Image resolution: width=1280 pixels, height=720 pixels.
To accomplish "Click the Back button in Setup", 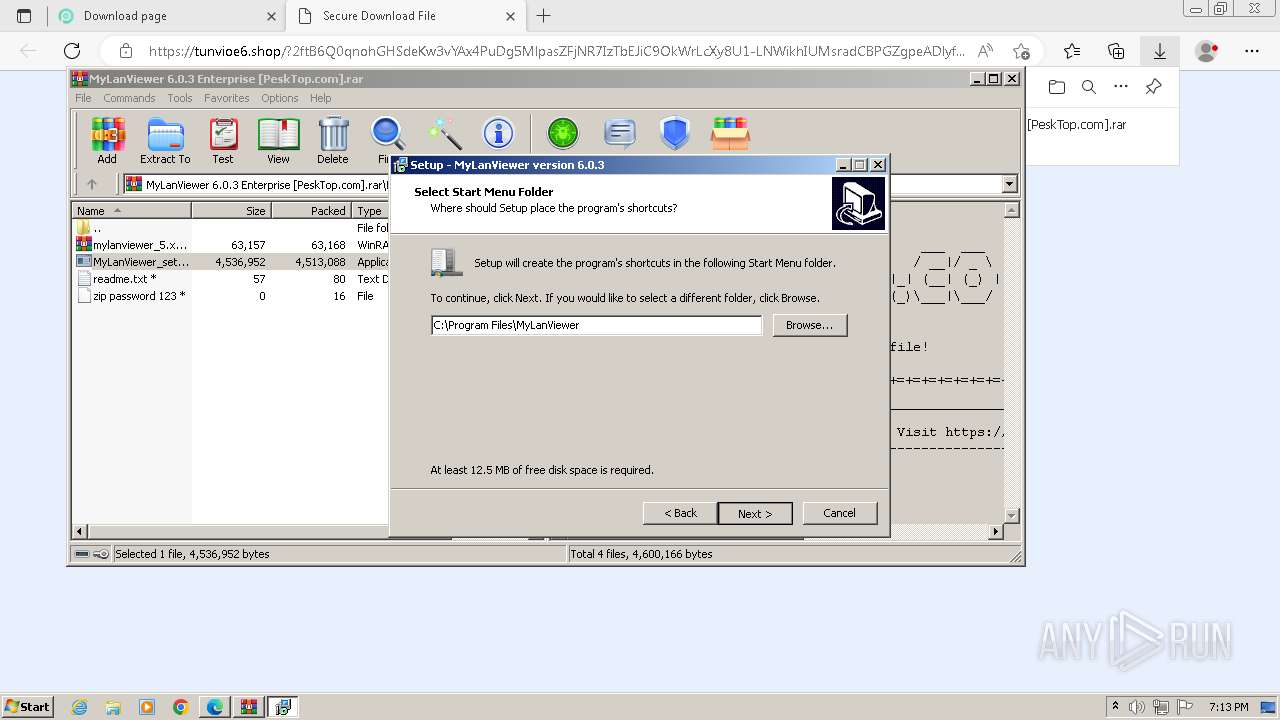I will (x=680, y=513).
